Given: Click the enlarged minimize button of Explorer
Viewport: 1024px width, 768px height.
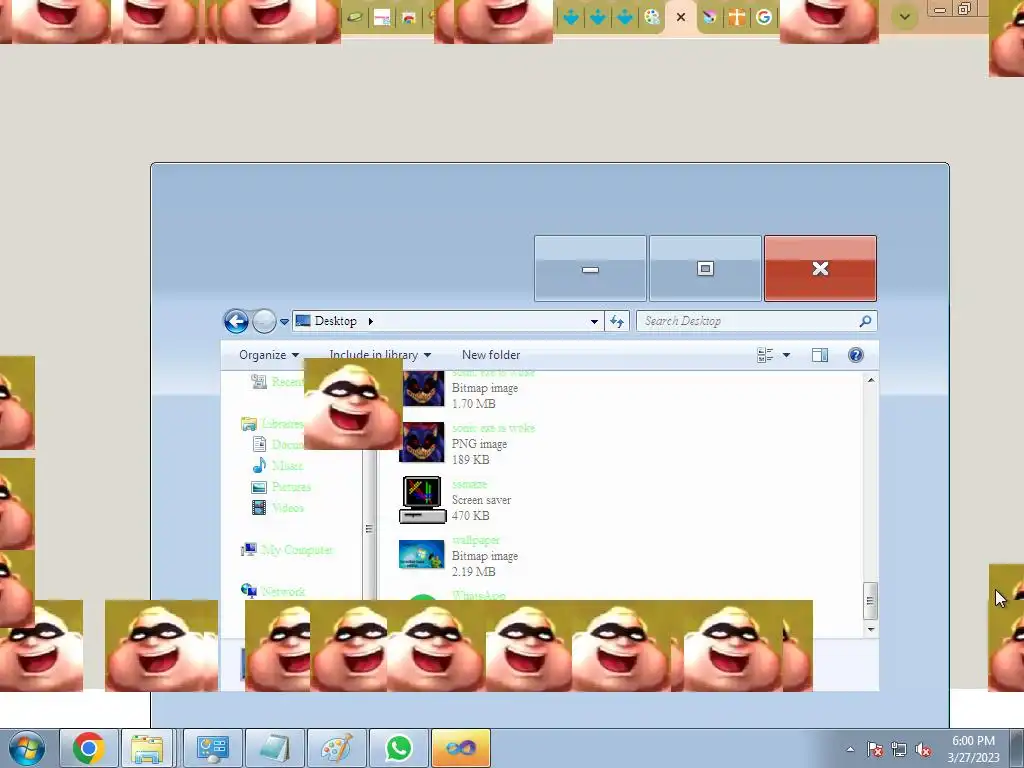Looking at the screenshot, I should [x=590, y=268].
